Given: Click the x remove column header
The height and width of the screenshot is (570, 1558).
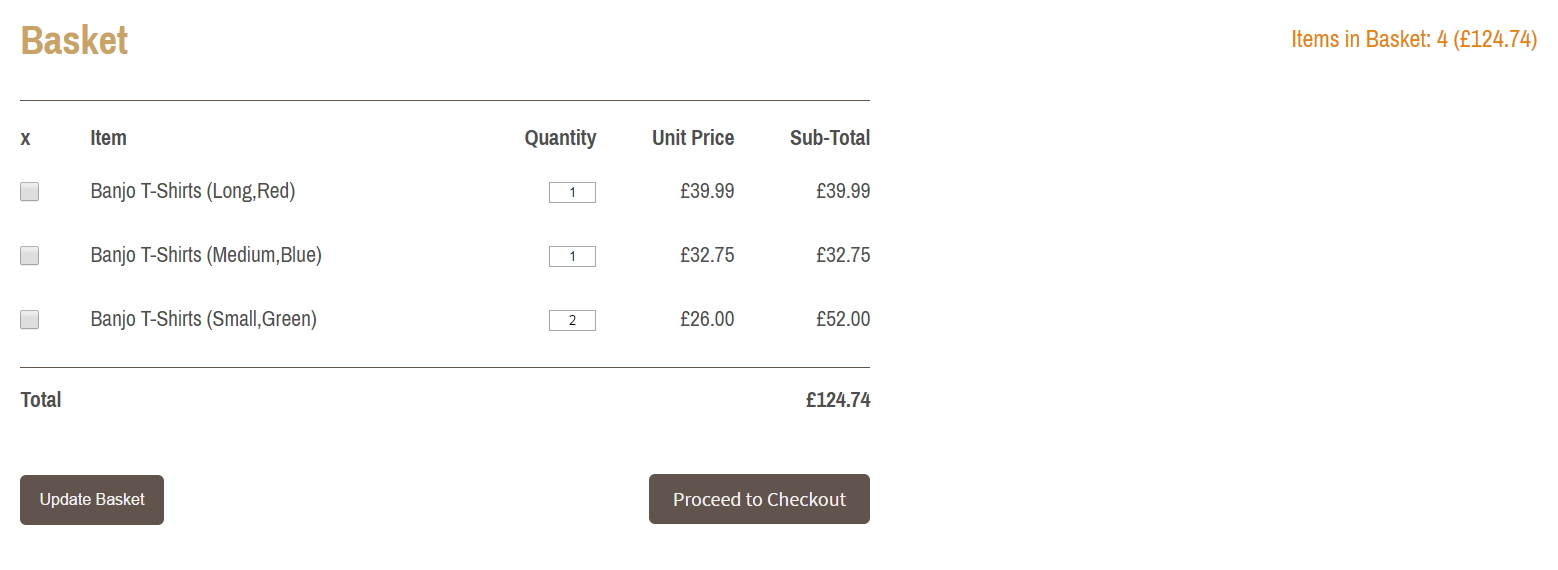Looking at the screenshot, I should click(x=25, y=138).
